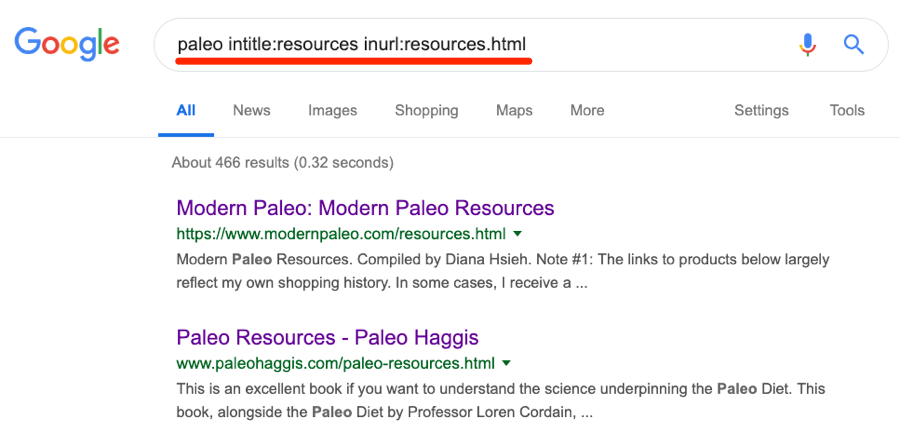Switch to the Images tab
The width and height of the screenshot is (900, 433).
tap(332, 111)
